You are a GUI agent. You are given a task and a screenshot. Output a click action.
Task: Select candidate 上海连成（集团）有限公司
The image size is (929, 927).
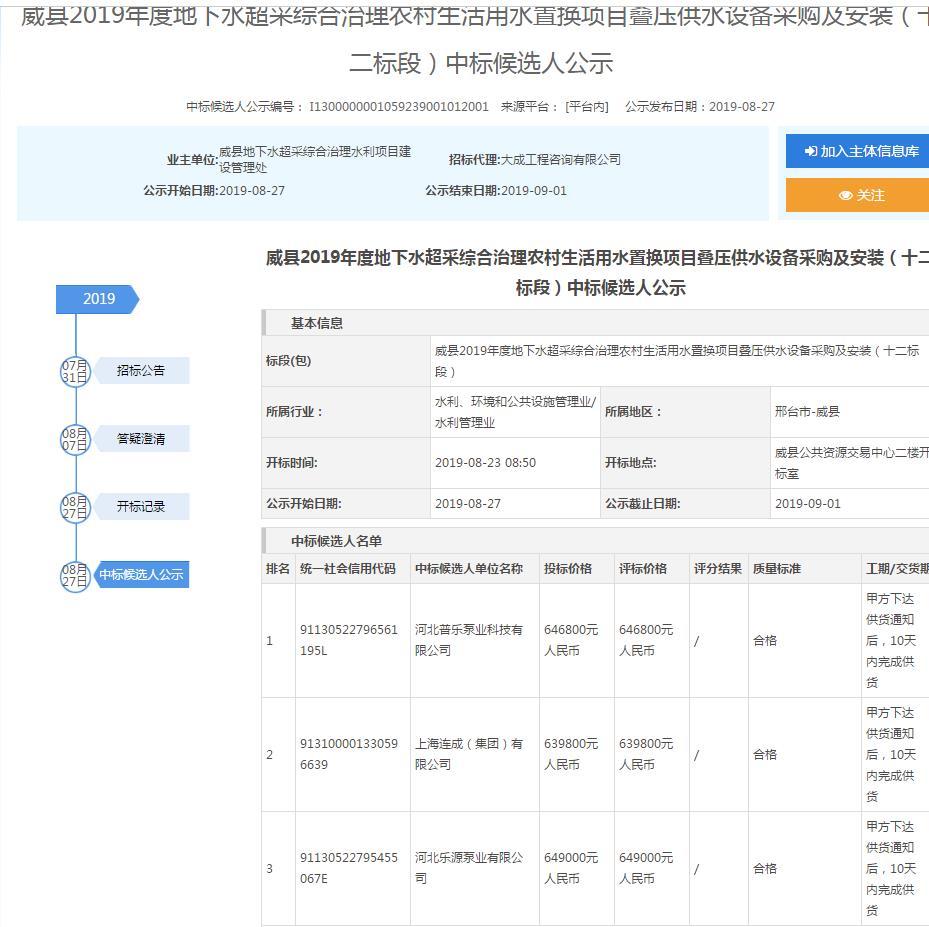pyautogui.click(x=468, y=754)
